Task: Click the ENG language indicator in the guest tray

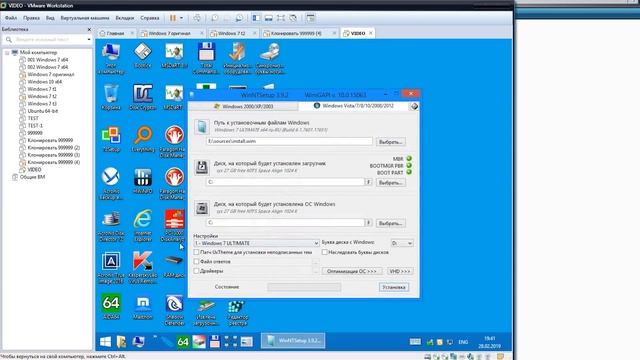Action: [463, 342]
